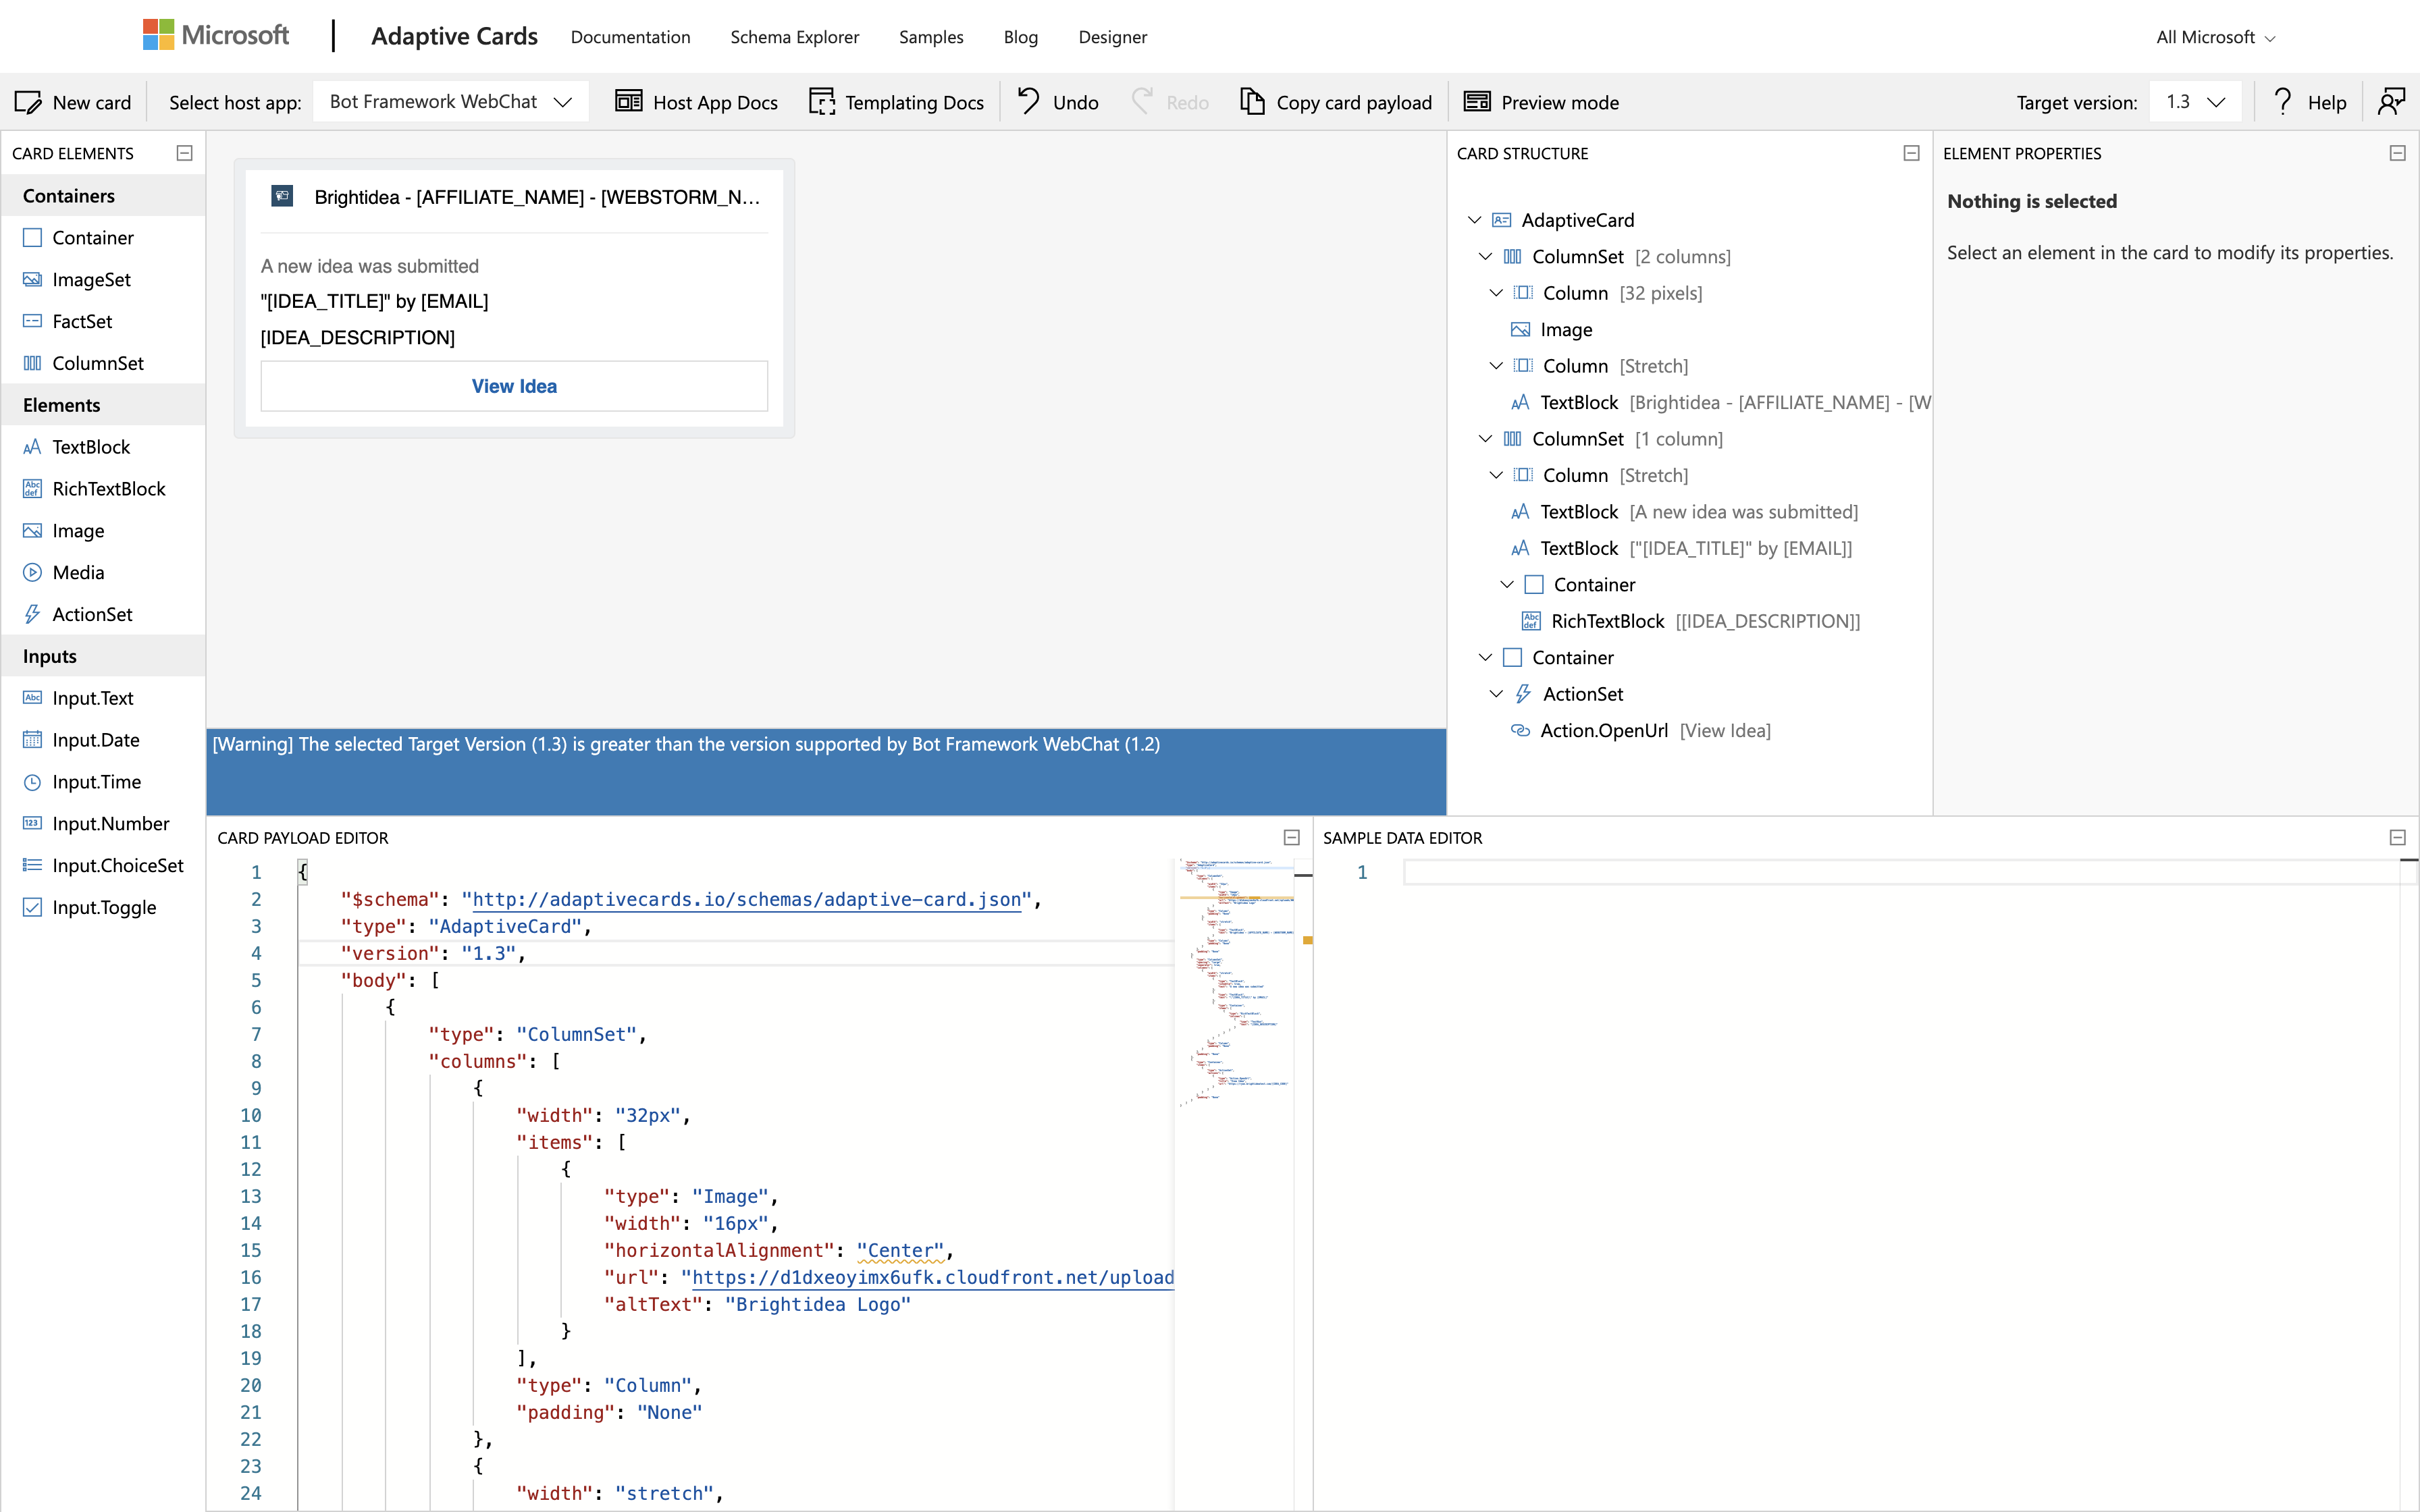This screenshot has width=2420, height=1512.
Task: Select the Image node in card structure
Action: point(1565,330)
